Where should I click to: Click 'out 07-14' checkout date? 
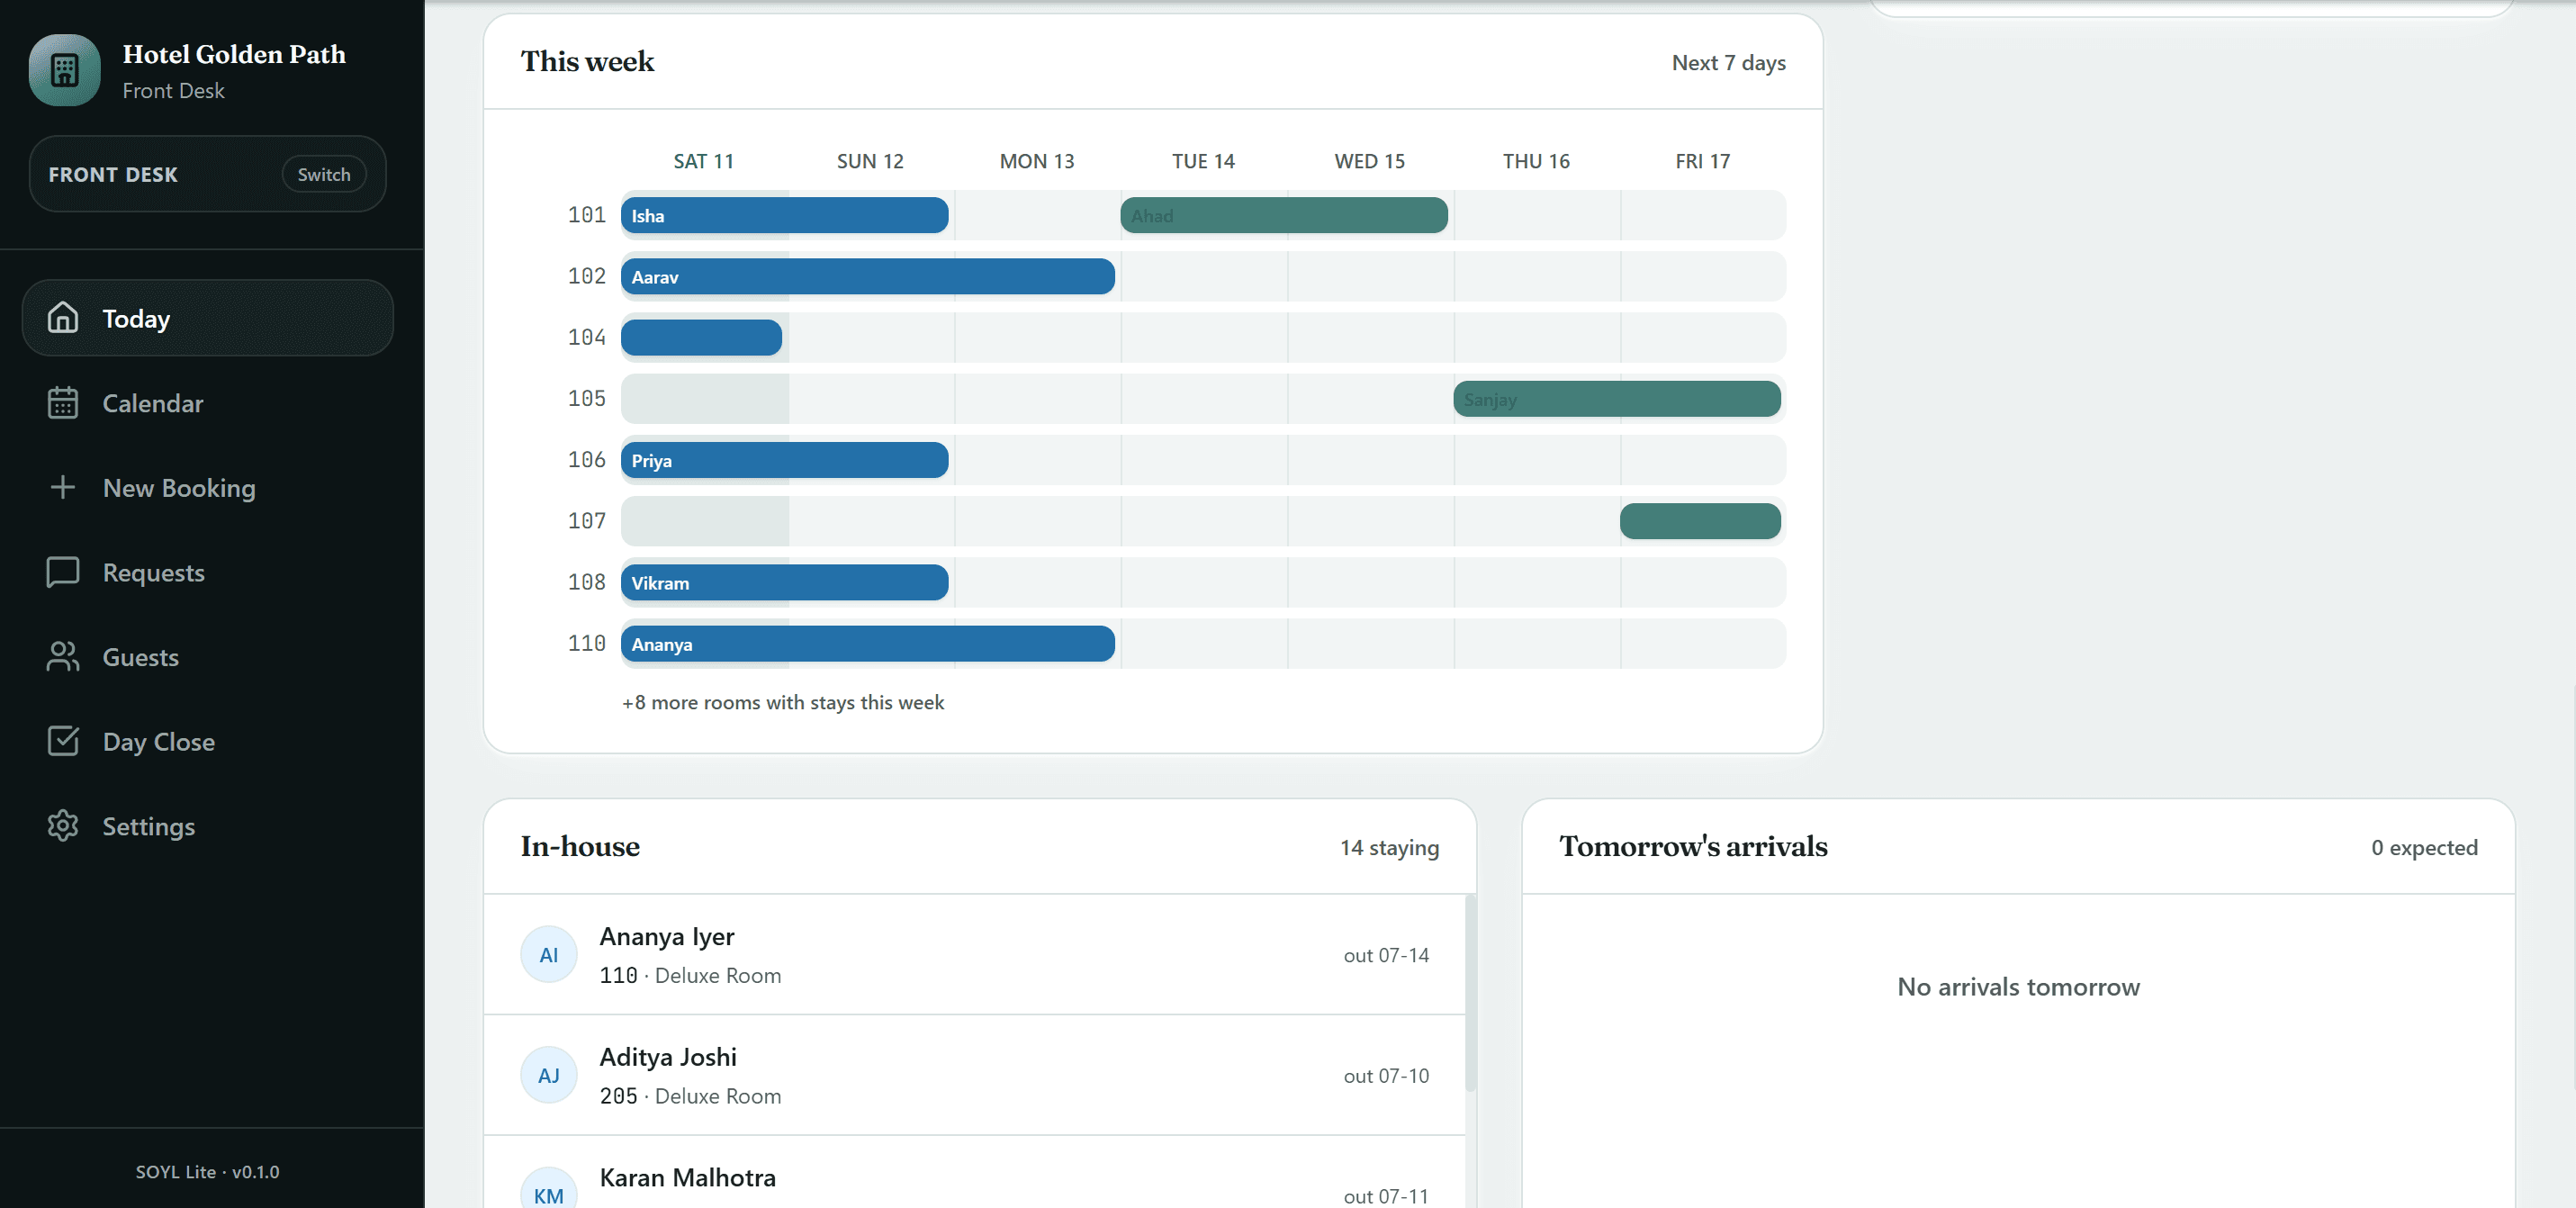pos(1386,955)
